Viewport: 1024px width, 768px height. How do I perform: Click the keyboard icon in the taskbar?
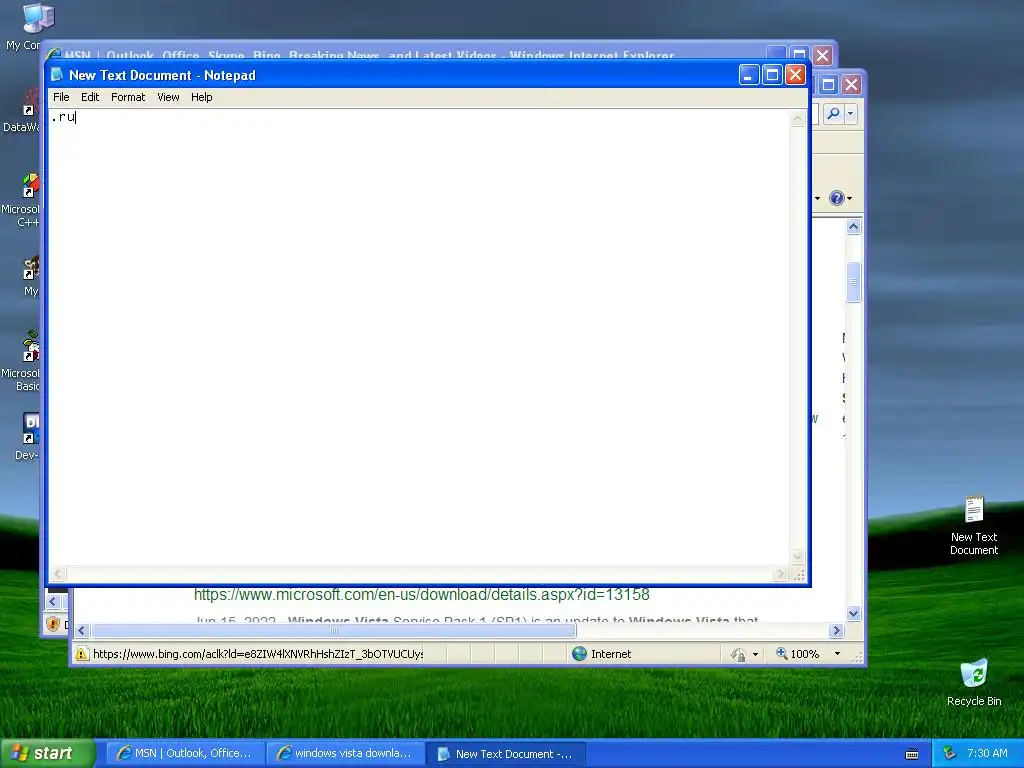(912, 754)
